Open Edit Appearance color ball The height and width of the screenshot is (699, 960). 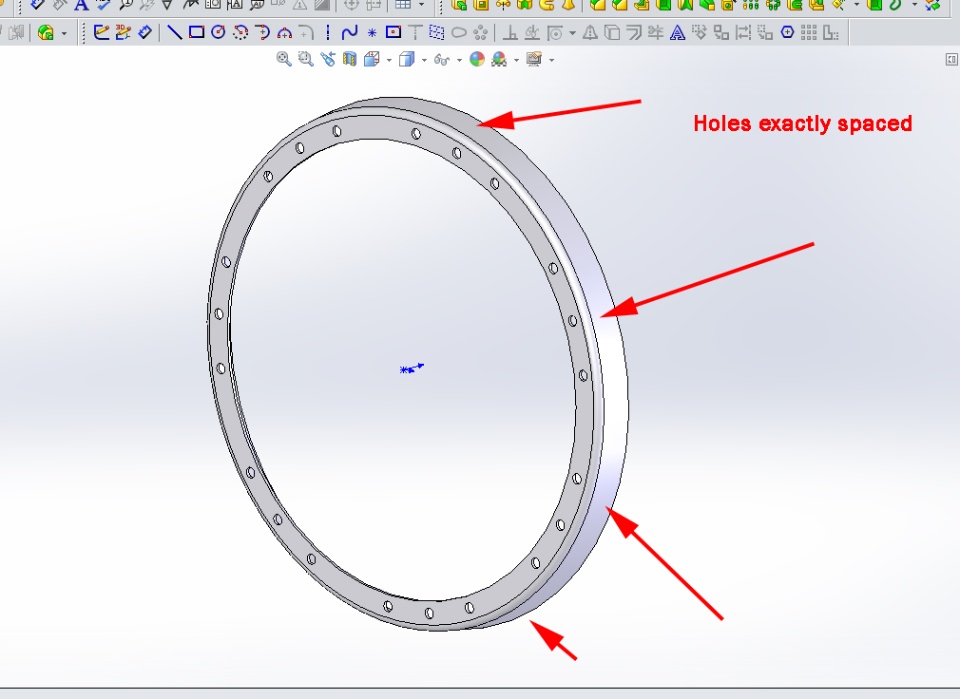pyautogui.click(x=477, y=59)
